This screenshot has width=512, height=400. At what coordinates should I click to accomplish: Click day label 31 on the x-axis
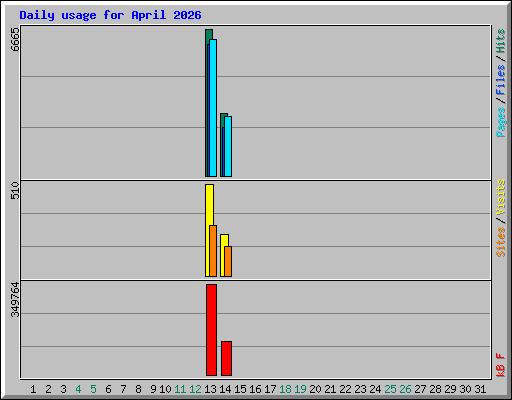pyautogui.click(x=480, y=389)
